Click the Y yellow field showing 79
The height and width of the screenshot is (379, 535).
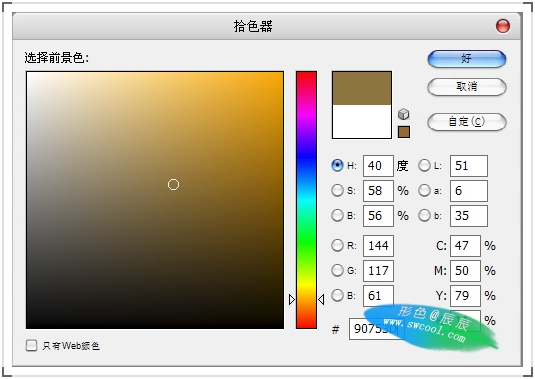(465, 295)
